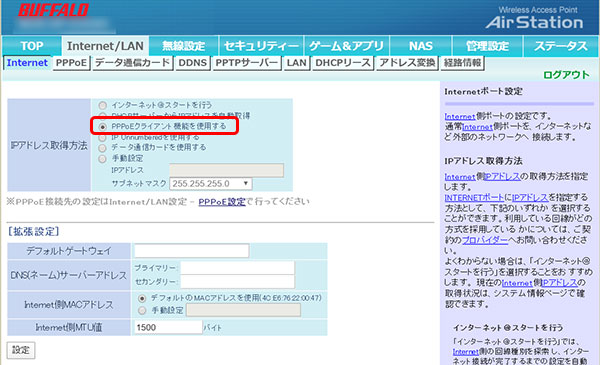Screen dimensions: 600x365
Task: Click the ログアウト link
Action: [x=566, y=75]
